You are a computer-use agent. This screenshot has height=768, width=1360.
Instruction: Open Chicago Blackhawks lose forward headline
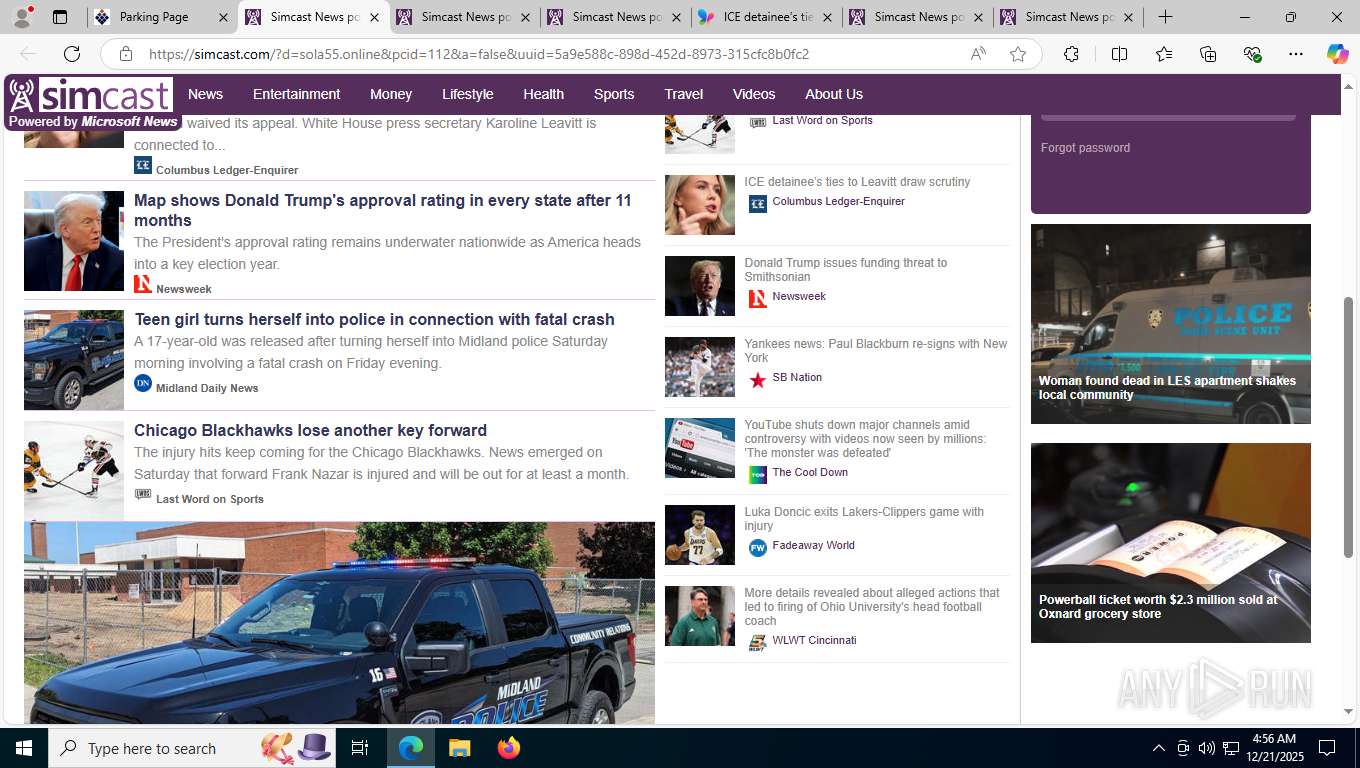click(x=310, y=430)
